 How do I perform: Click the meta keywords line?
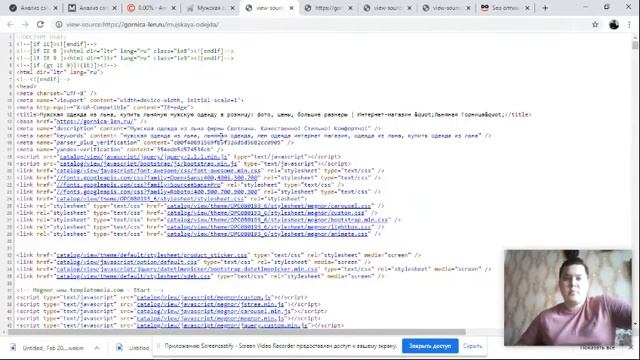pyautogui.click(x=253, y=136)
